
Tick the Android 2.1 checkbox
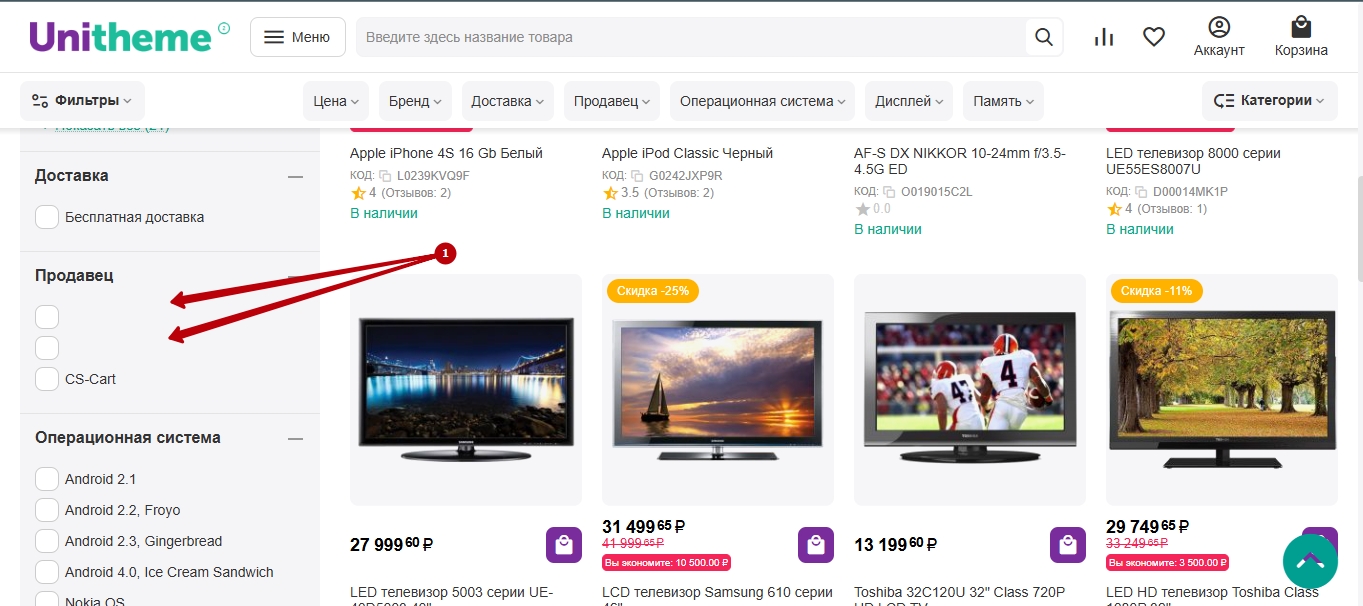[47, 479]
